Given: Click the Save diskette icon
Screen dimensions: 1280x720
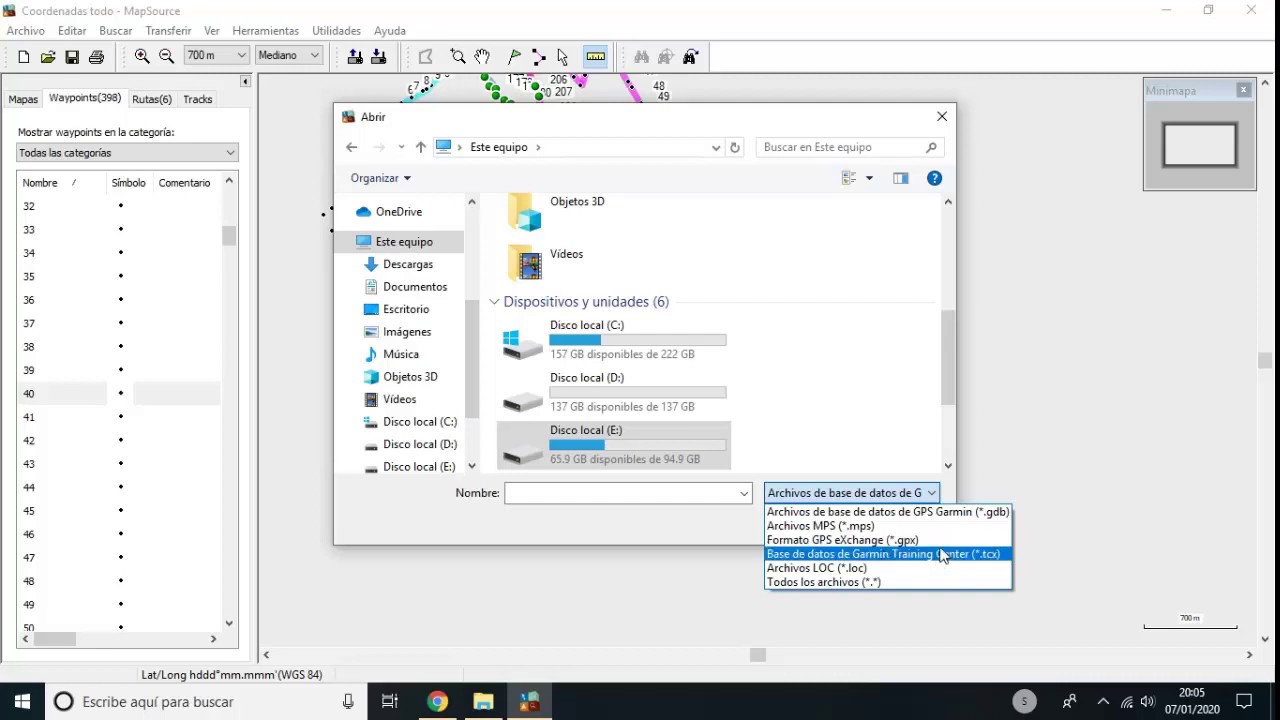Looking at the screenshot, I should (72, 57).
